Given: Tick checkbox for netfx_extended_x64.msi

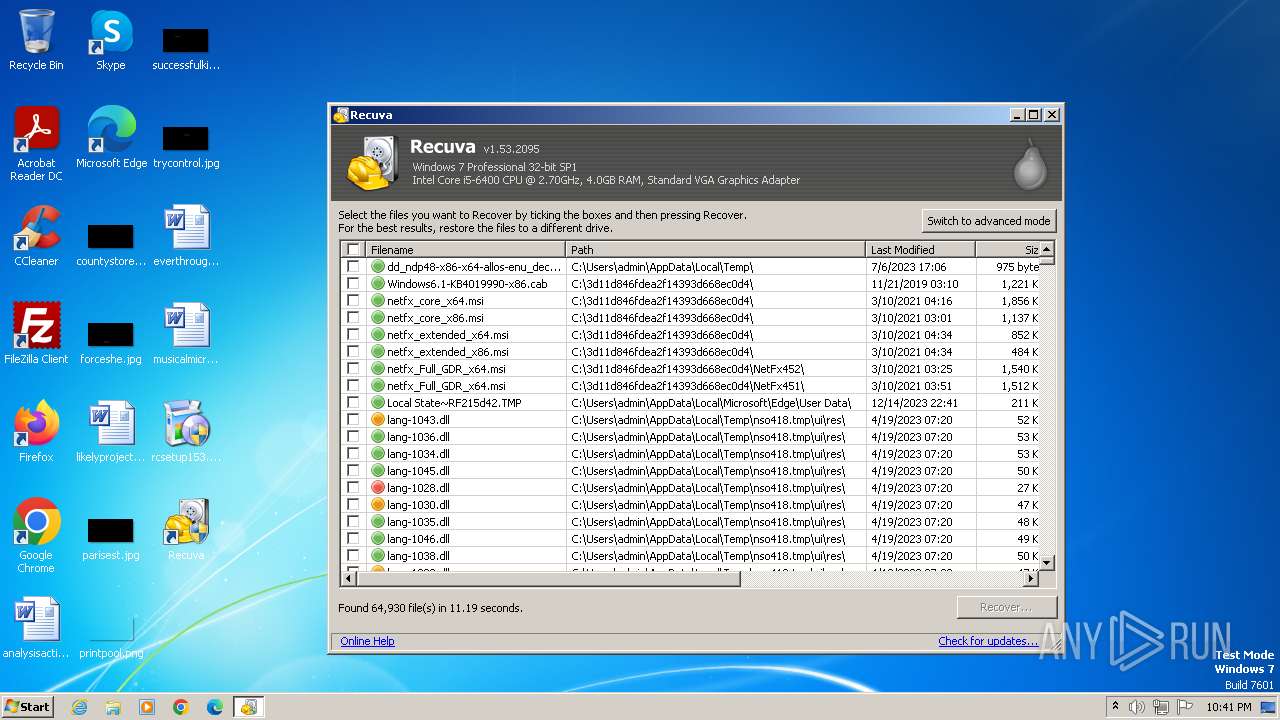Looking at the screenshot, I should click(x=352, y=335).
